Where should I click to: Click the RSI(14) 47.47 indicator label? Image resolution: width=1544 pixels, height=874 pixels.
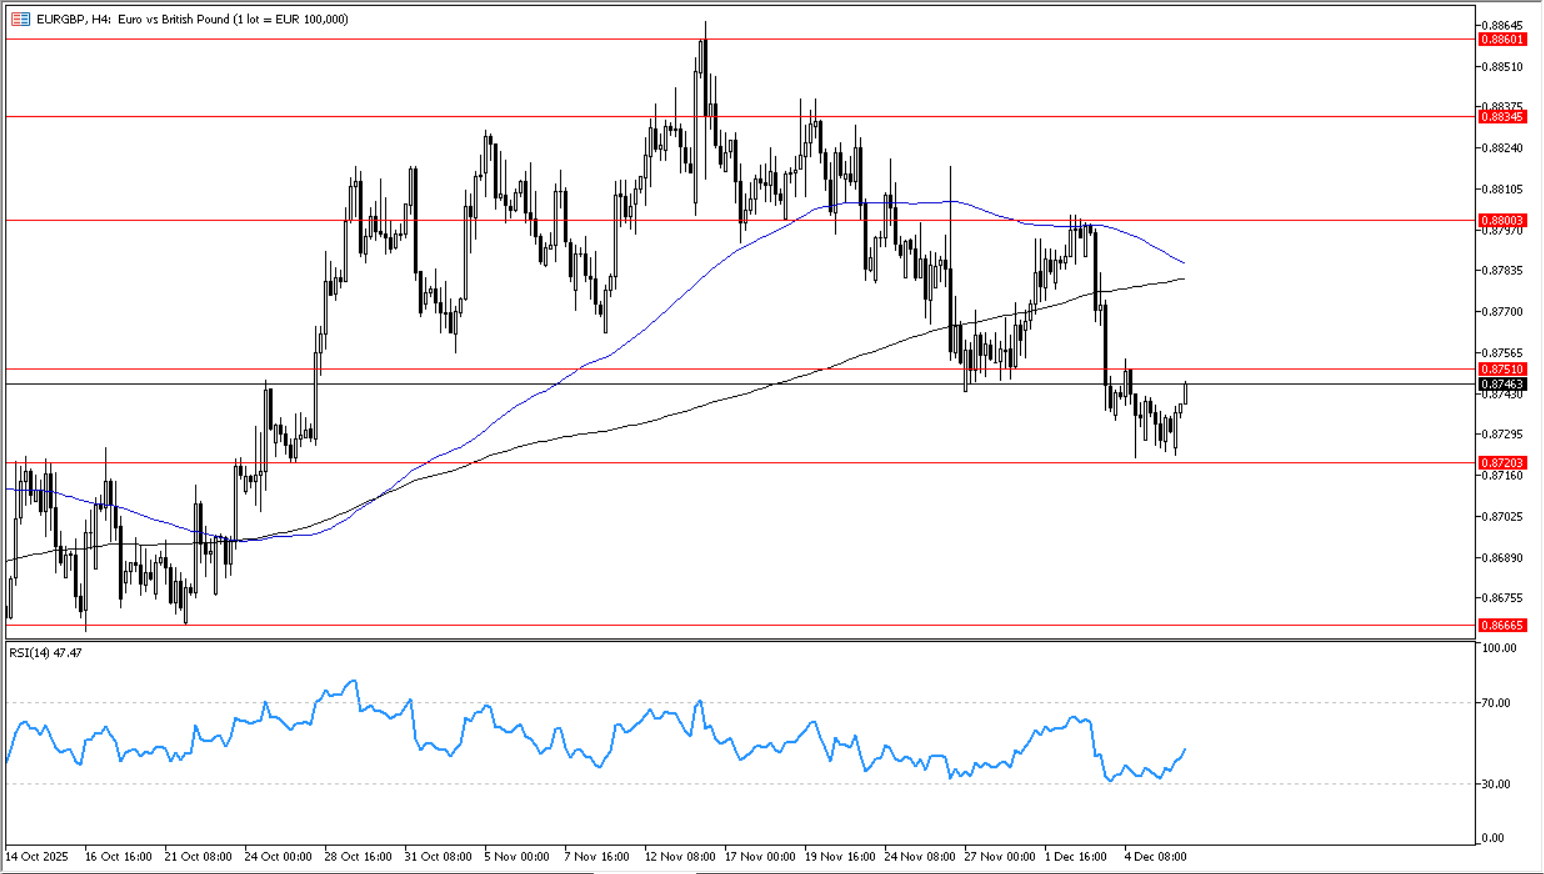pyautogui.click(x=46, y=653)
